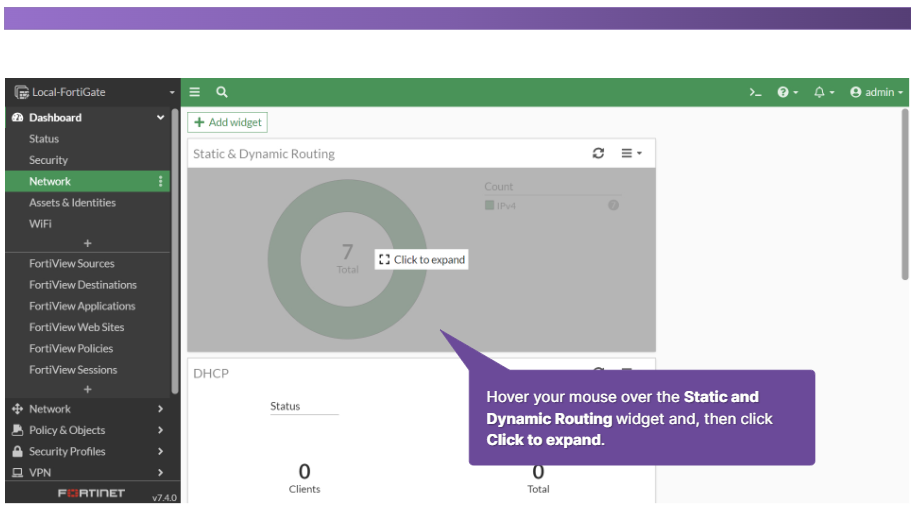Open FortiView Sources

pos(72,263)
